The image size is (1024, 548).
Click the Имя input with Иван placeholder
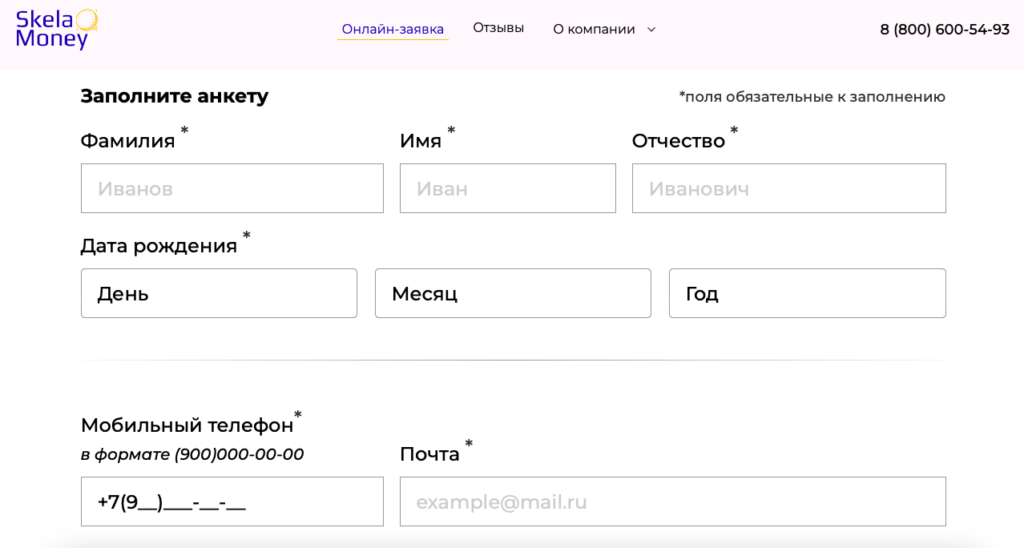click(507, 188)
